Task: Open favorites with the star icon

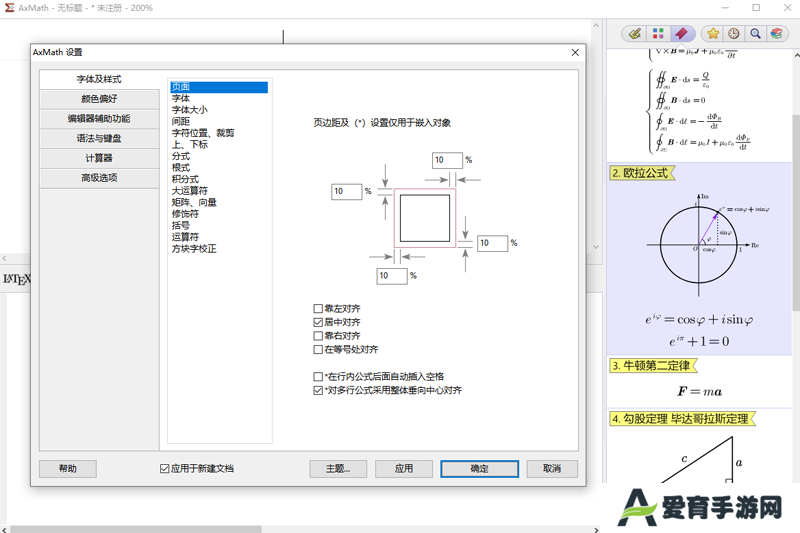Action: pyautogui.click(x=713, y=34)
